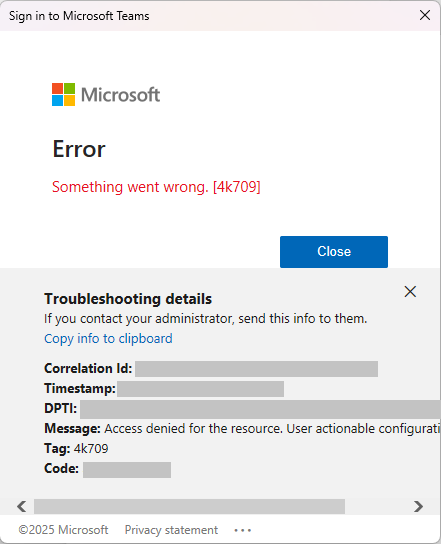Click the blue Close button
The height and width of the screenshot is (544, 441).
click(334, 252)
